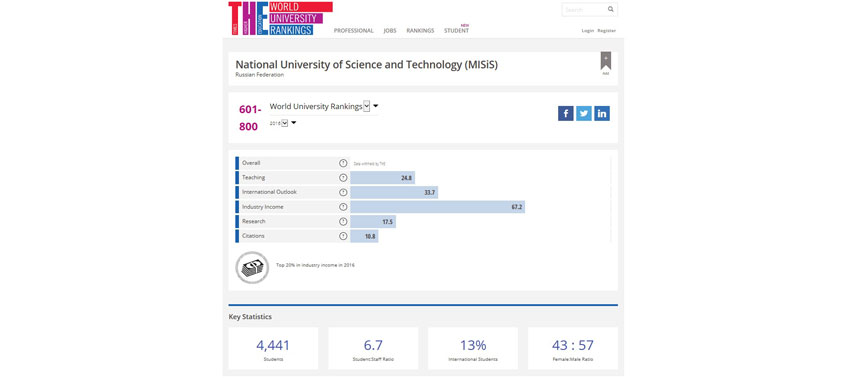The width and height of the screenshot is (846, 378).
Task: Add the university using the bookmark icon
Action: click(606, 61)
